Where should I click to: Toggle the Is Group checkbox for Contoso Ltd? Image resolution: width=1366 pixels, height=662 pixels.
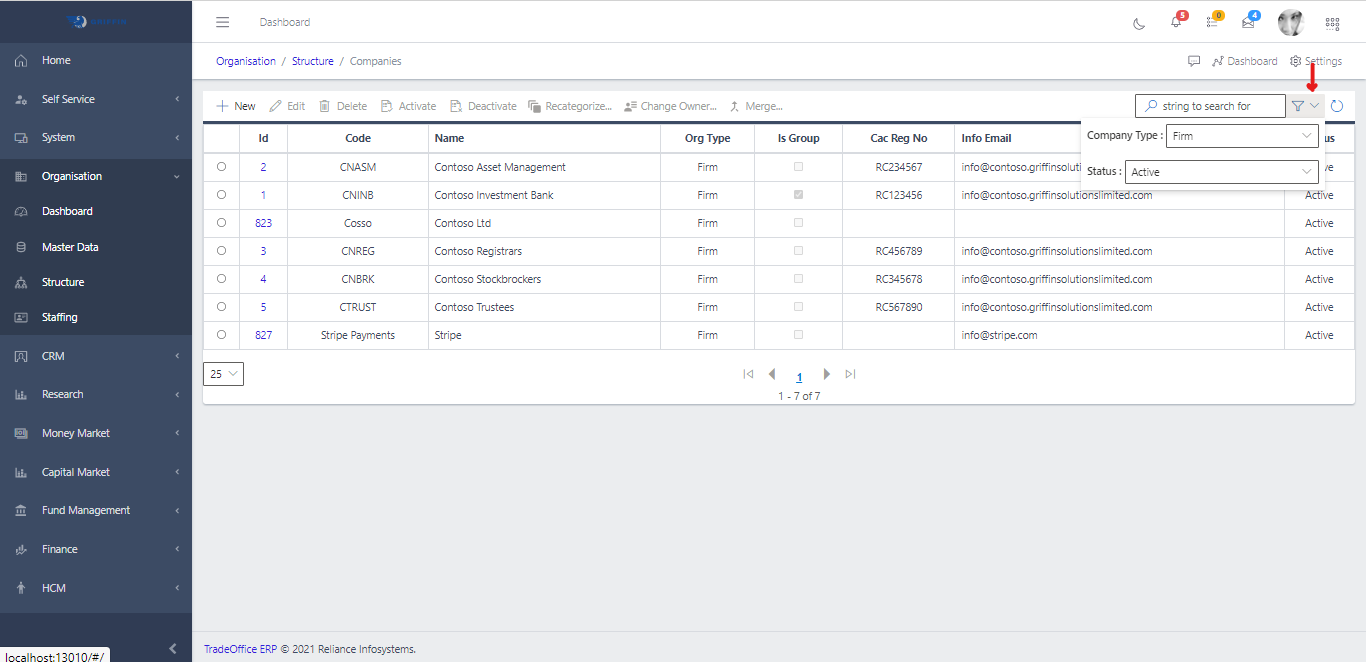[x=798, y=223]
